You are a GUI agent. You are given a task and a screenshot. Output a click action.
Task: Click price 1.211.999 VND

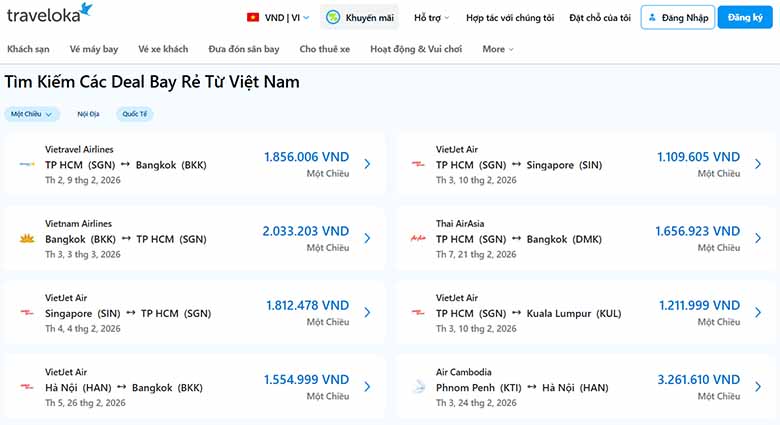coord(699,305)
